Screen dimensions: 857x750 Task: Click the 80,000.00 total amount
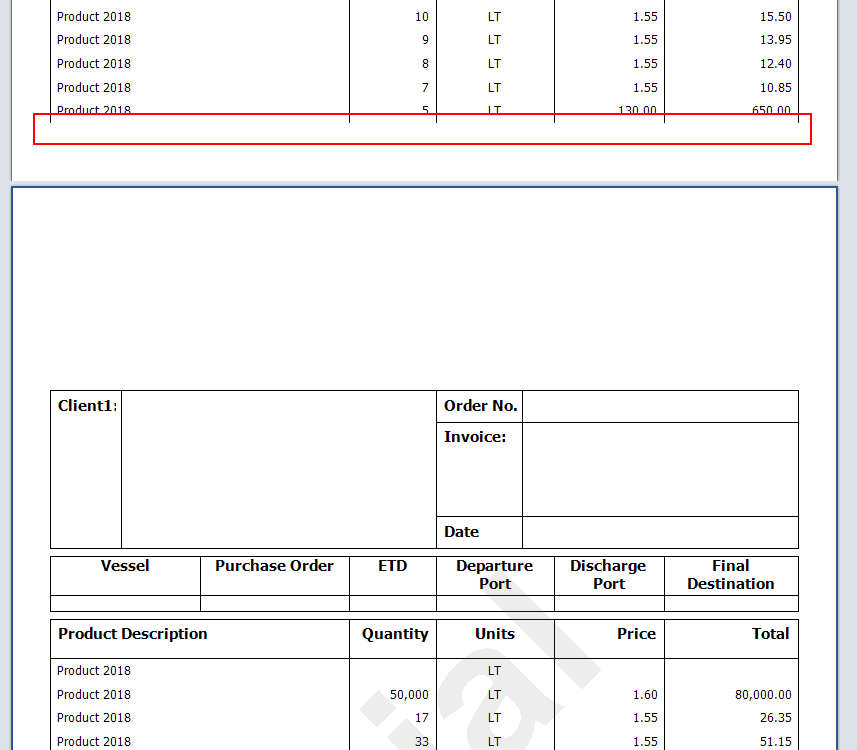pyautogui.click(x=761, y=695)
